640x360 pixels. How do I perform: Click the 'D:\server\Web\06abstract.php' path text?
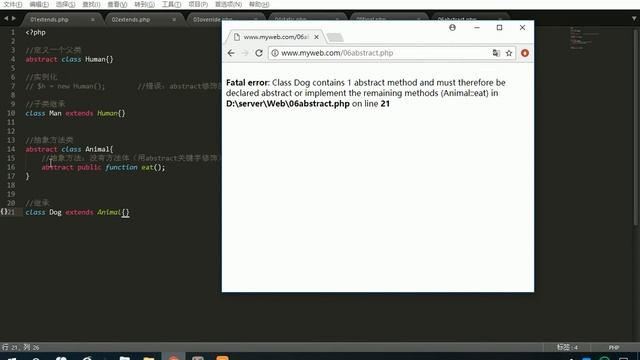[288, 104]
